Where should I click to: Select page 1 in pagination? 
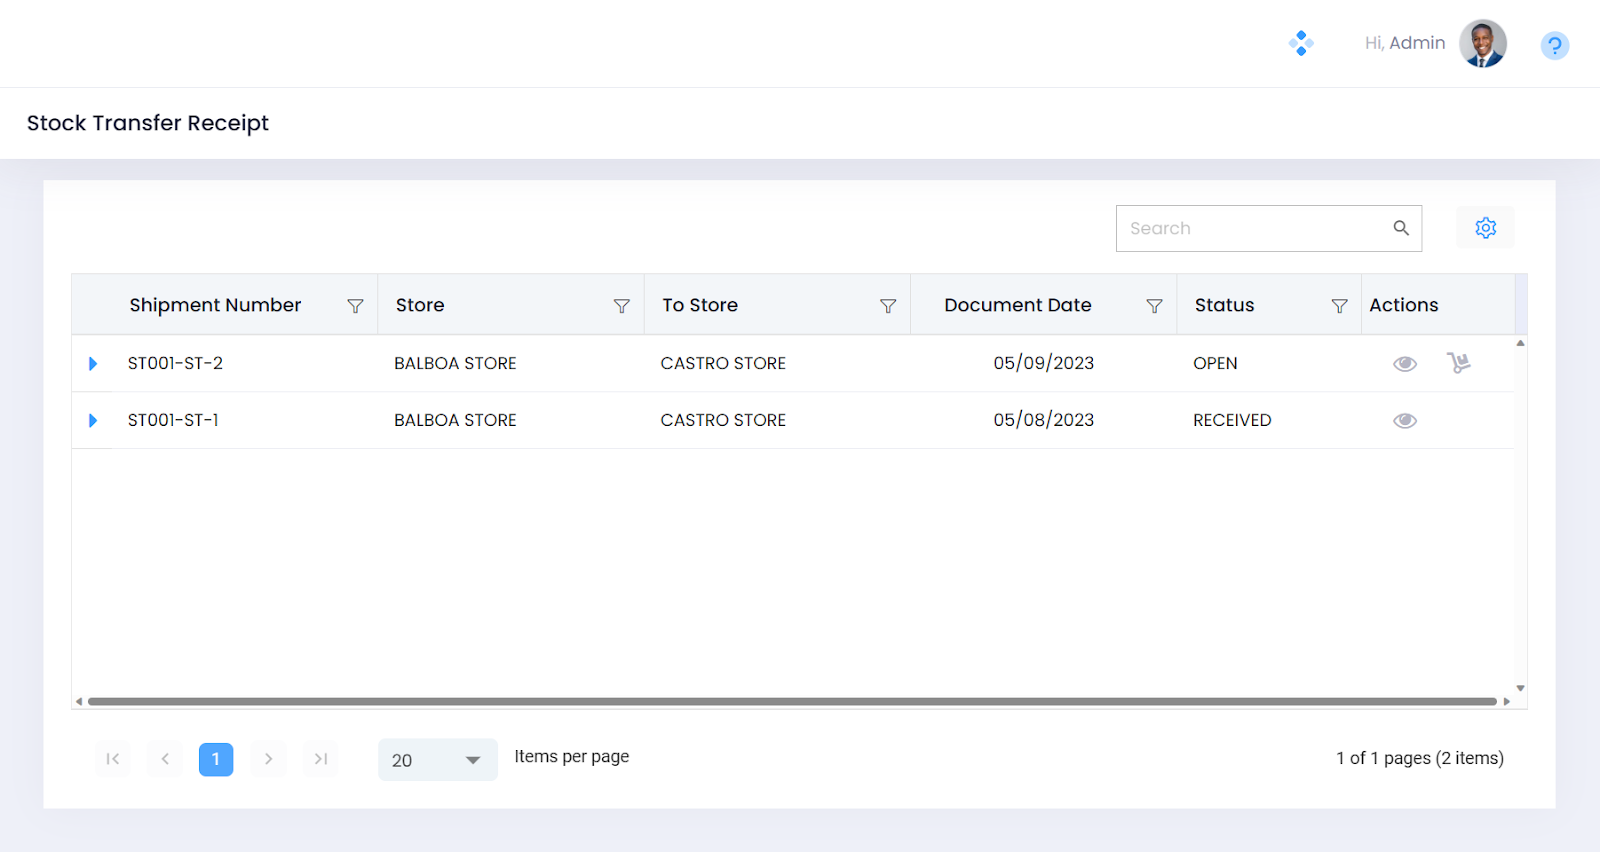click(x=216, y=760)
